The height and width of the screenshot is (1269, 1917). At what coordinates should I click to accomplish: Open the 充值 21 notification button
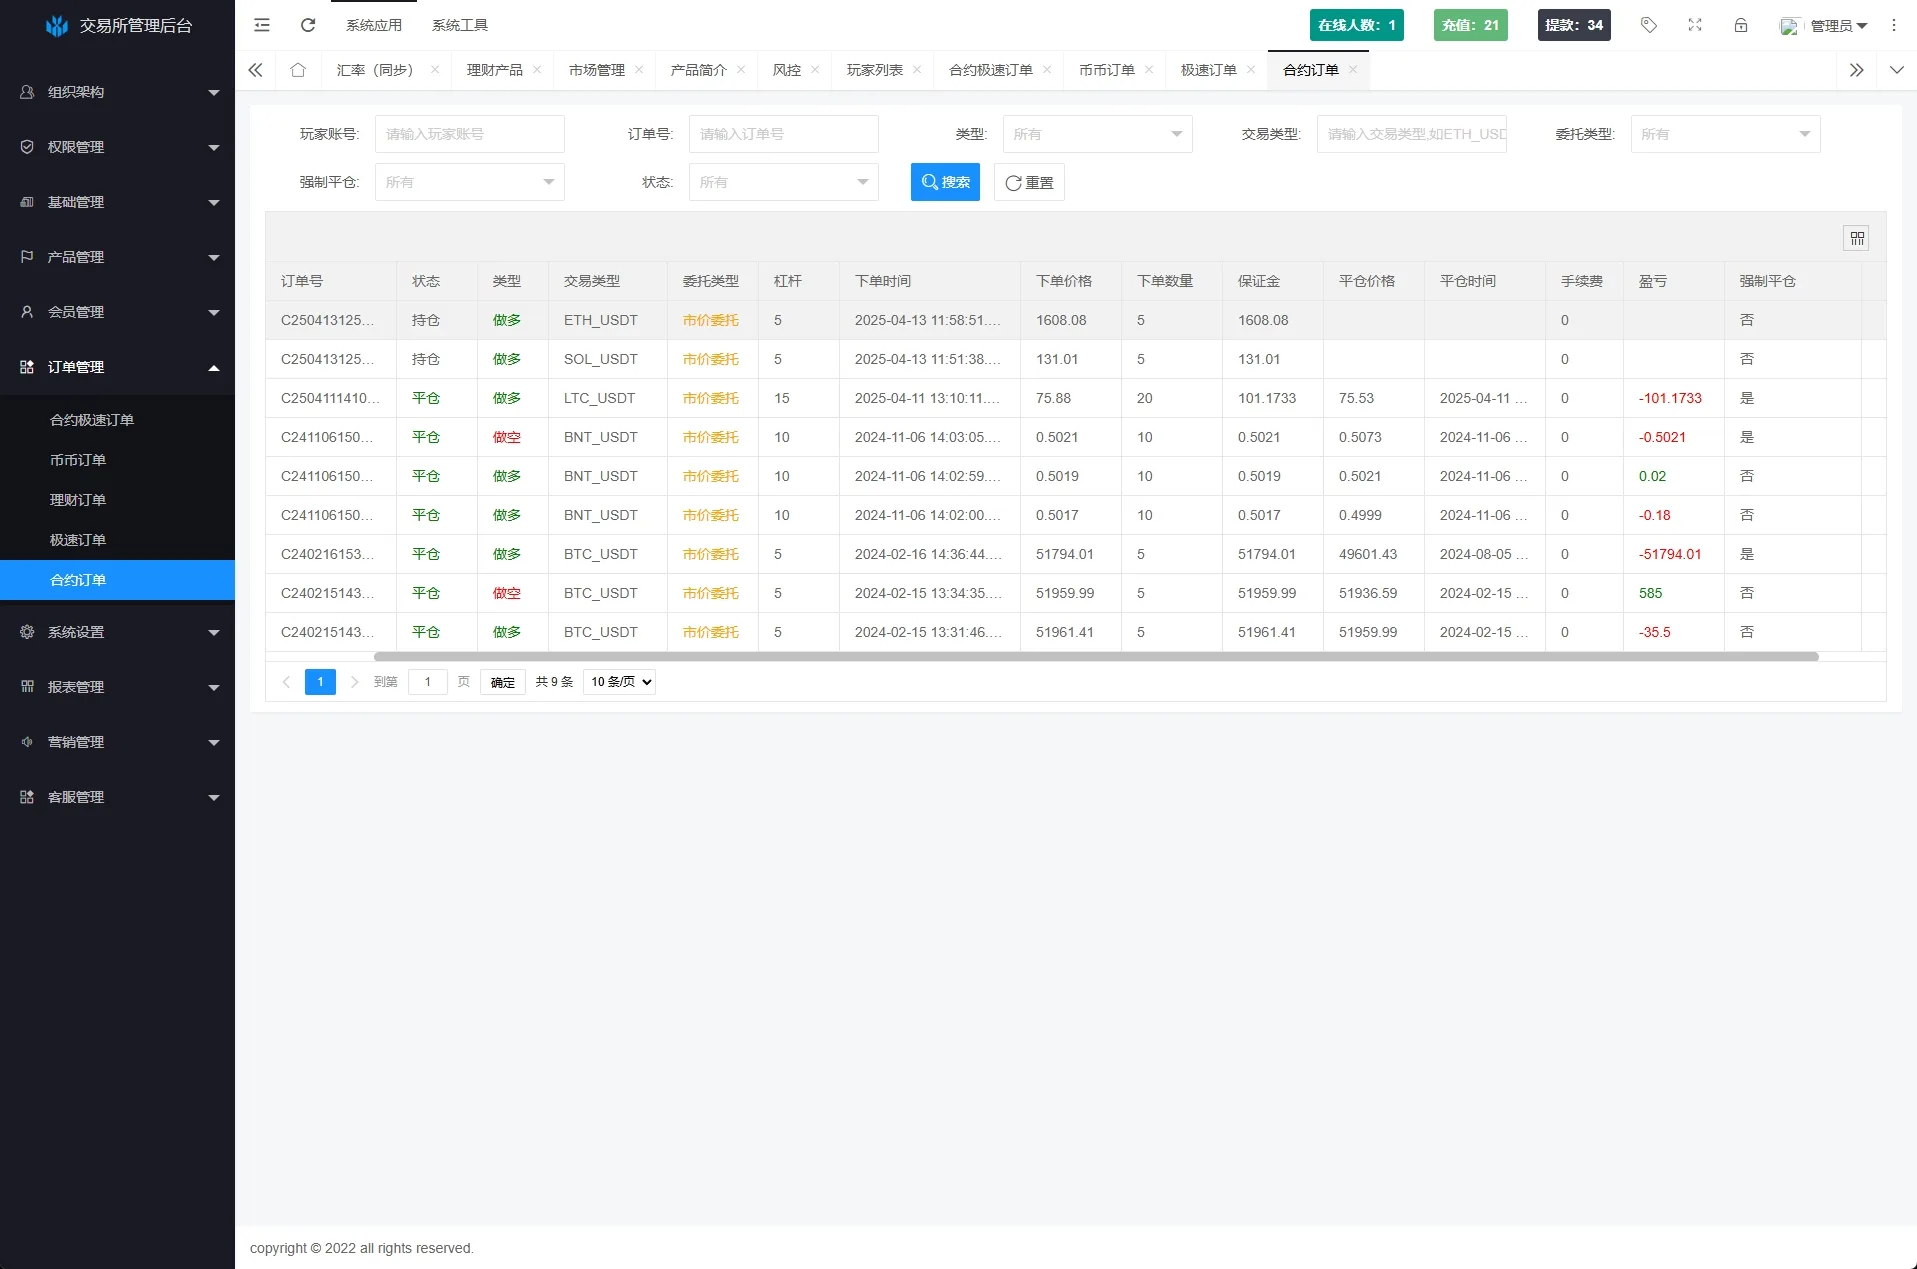(1470, 25)
